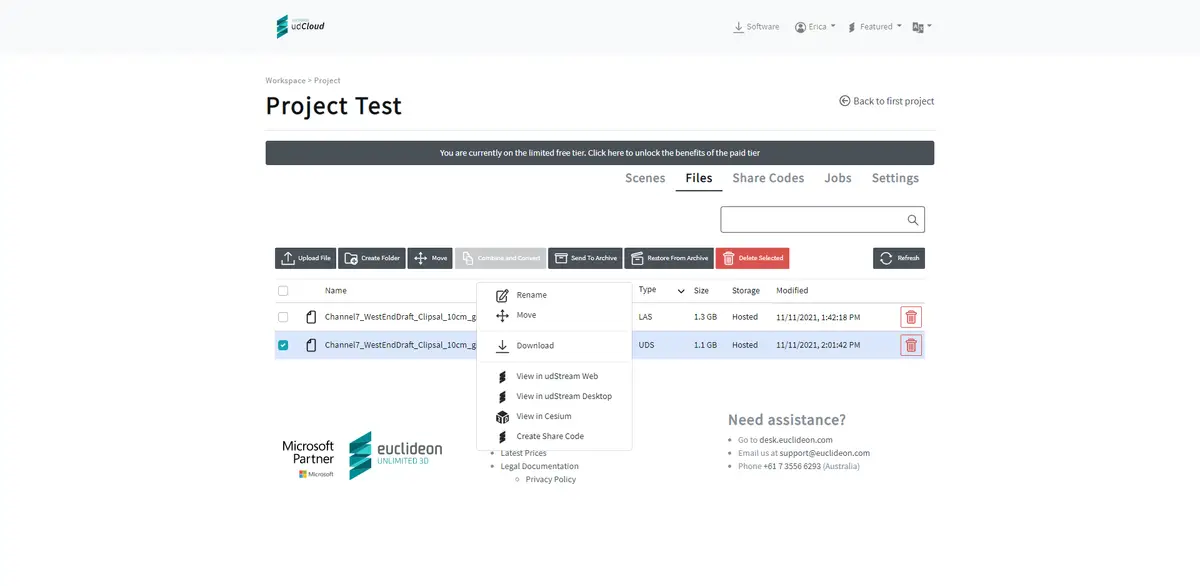The width and height of the screenshot is (1200, 586).
Task: Click the Name column header
Action: pyautogui.click(x=336, y=291)
